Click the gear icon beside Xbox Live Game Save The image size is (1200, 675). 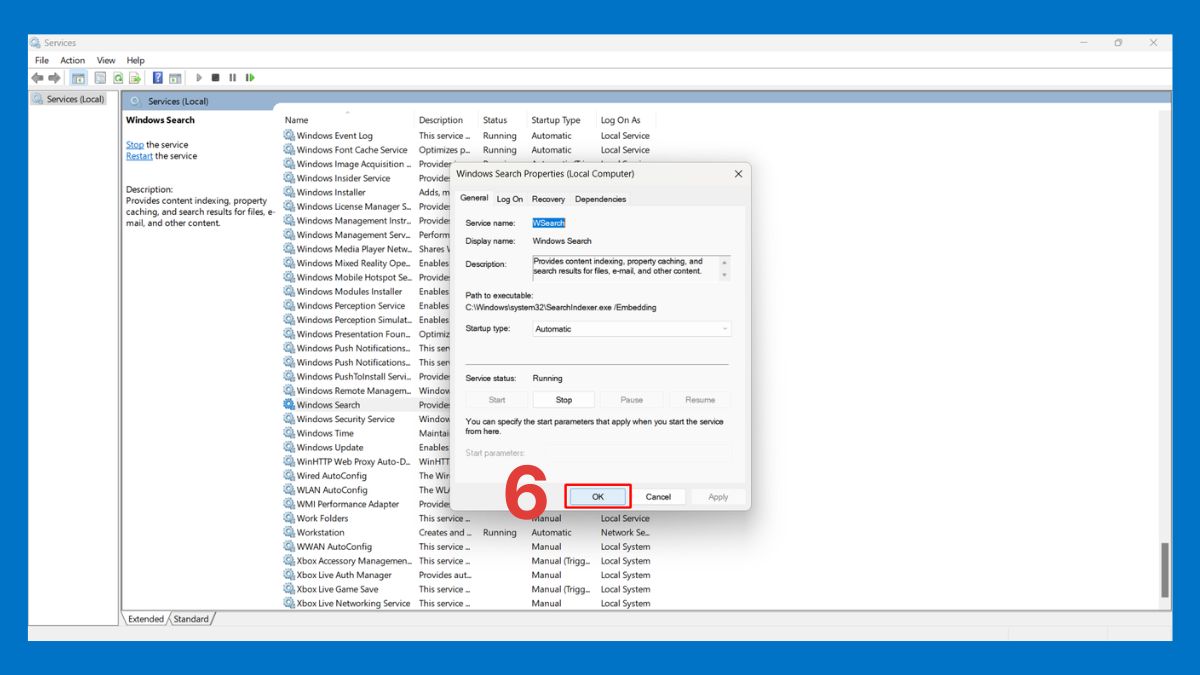coord(289,589)
